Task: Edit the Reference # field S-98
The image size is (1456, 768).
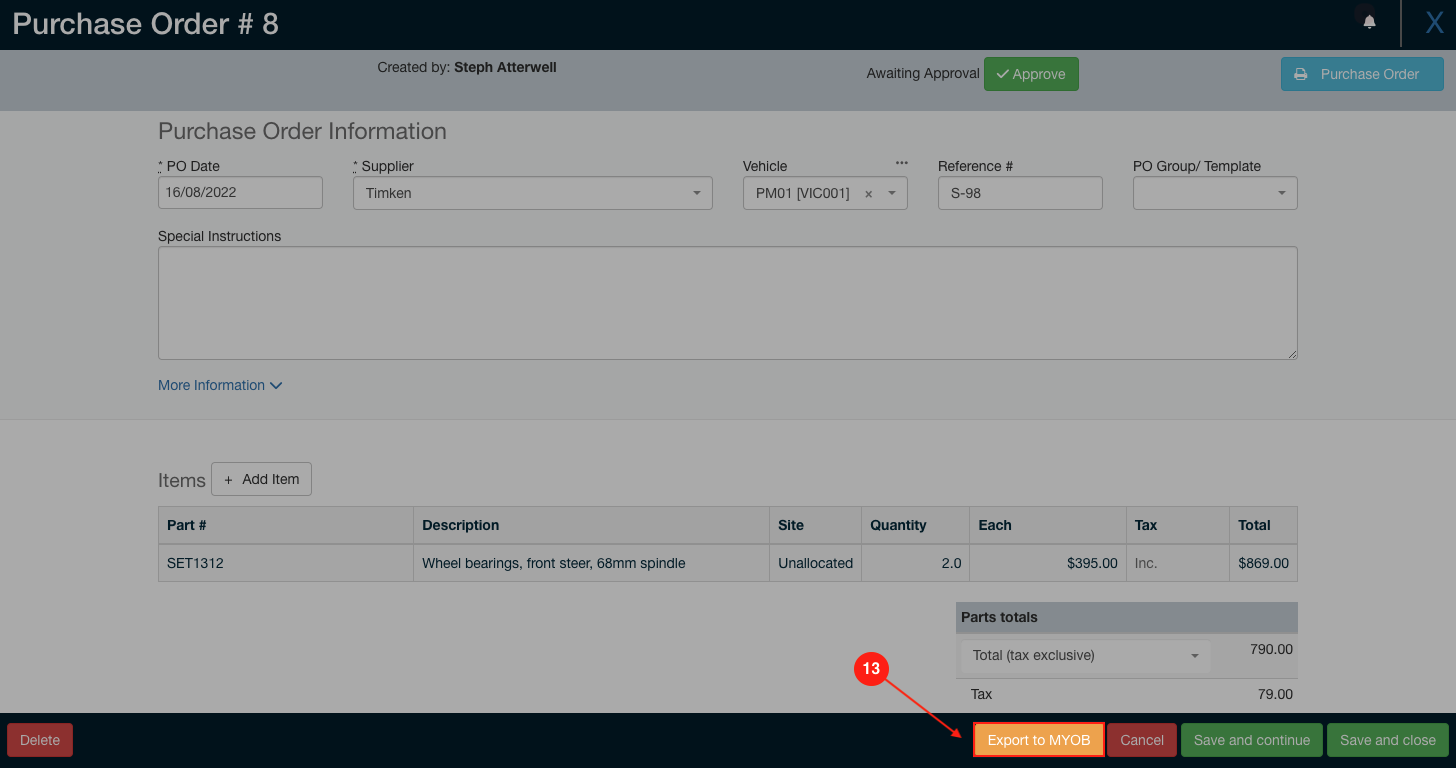Action: click(x=1020, y=193)
